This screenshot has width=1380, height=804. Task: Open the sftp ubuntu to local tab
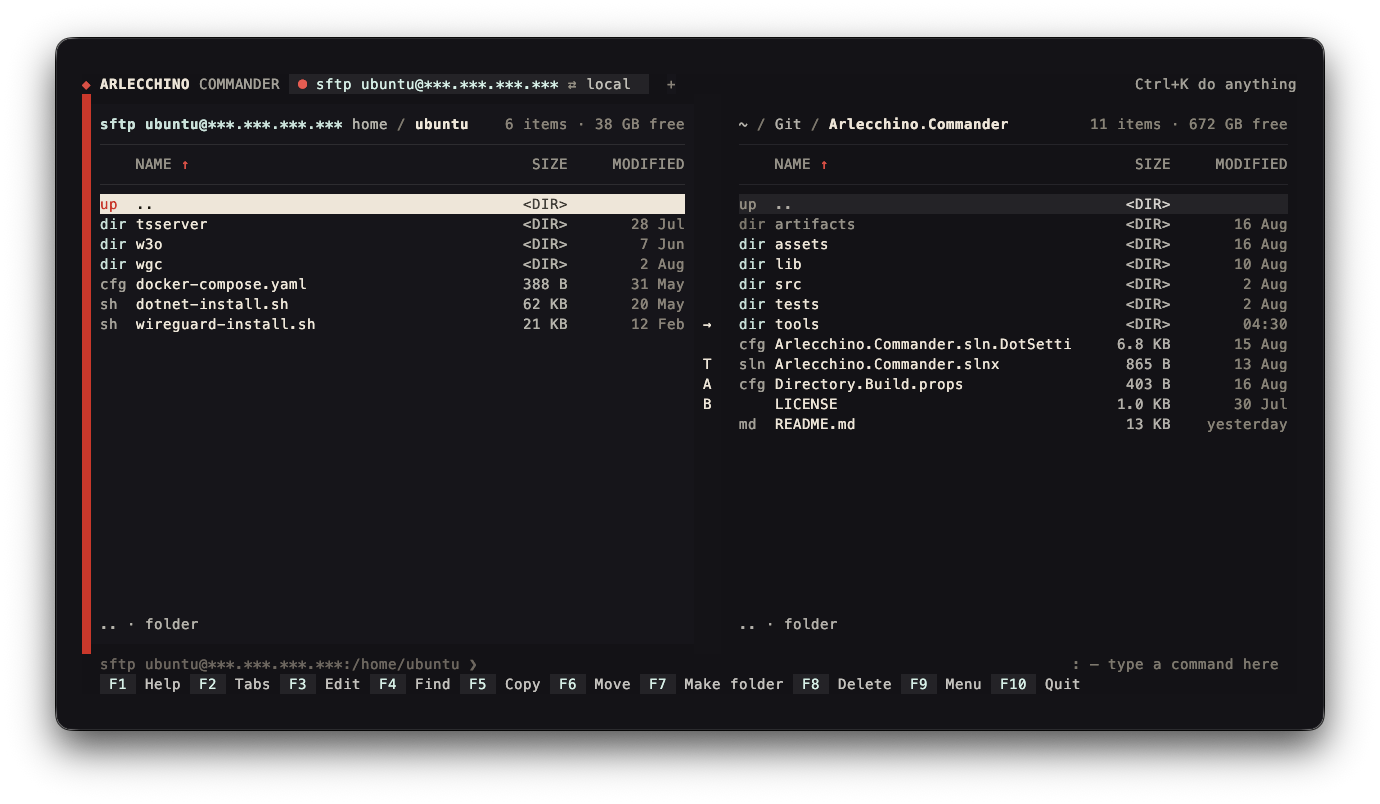click(x=469, y=85)
